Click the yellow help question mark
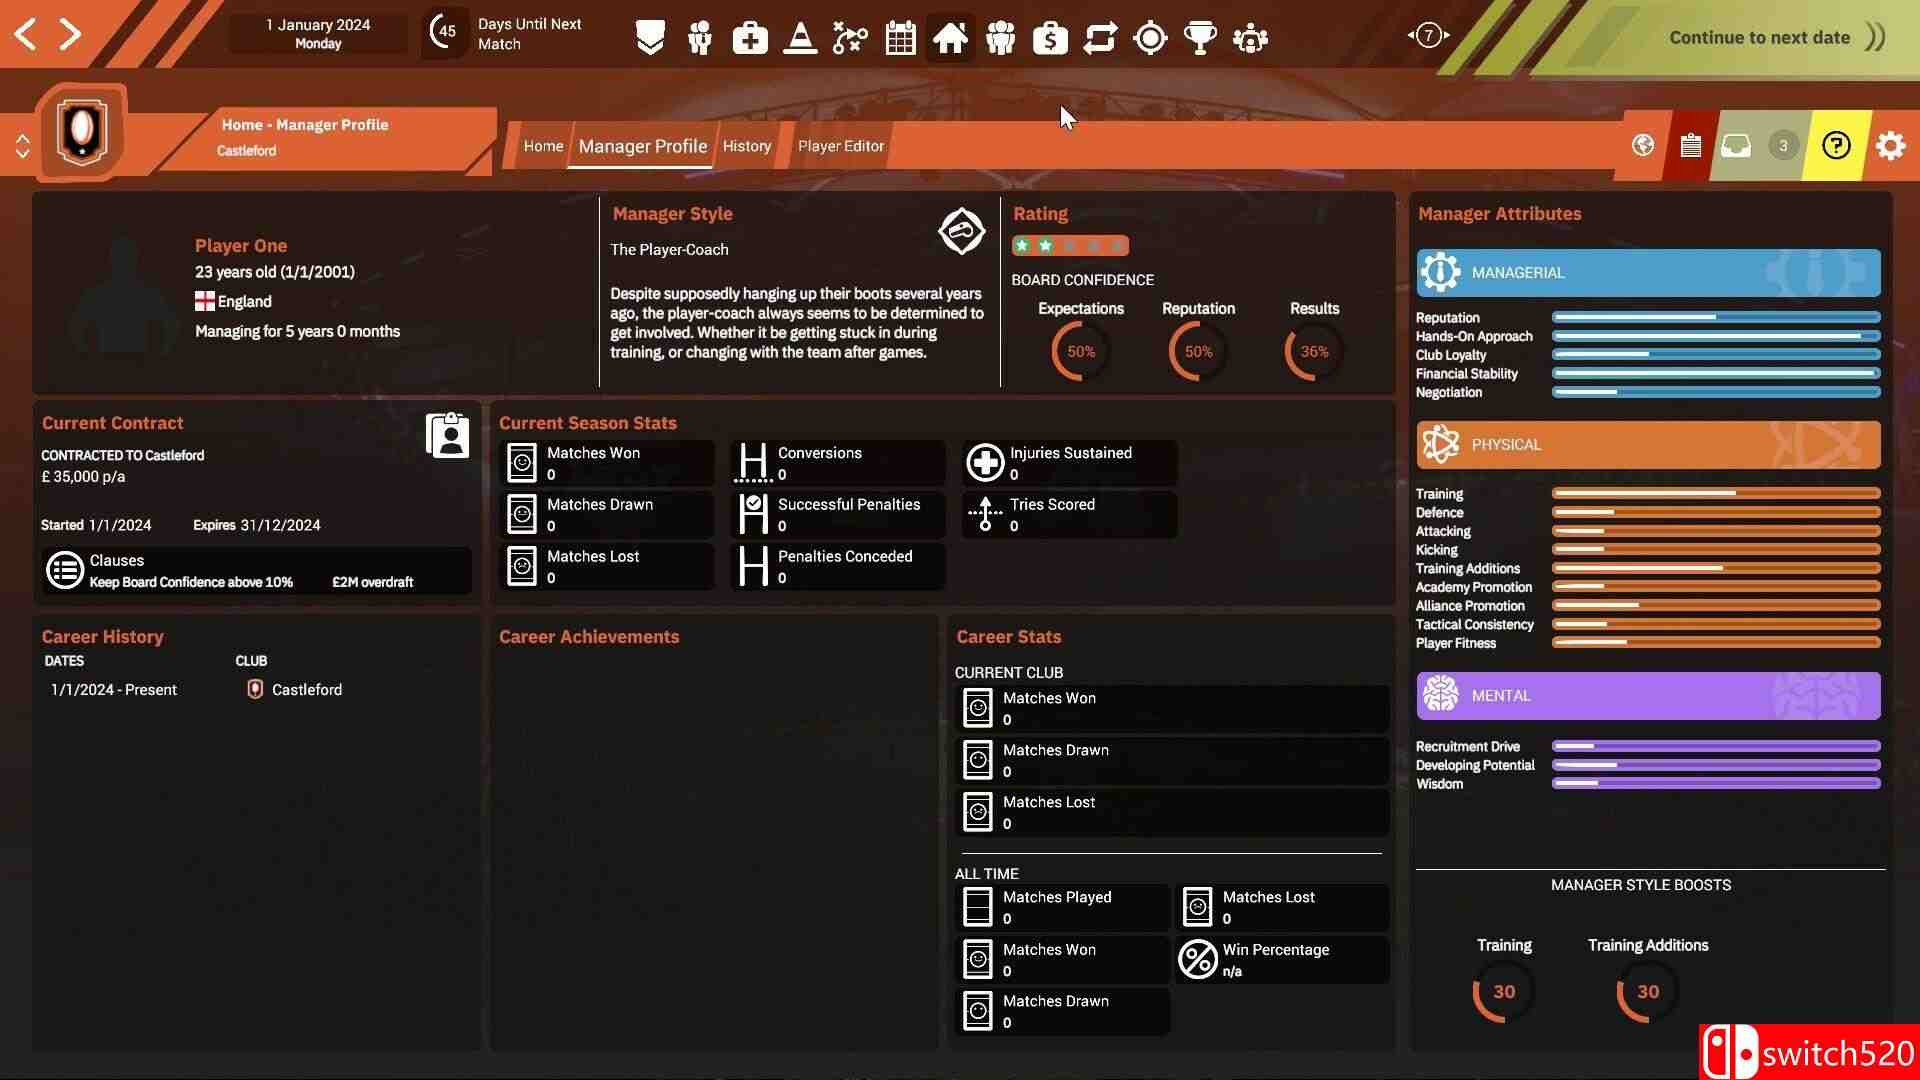1920x1080 pixels. point(1836,146)
